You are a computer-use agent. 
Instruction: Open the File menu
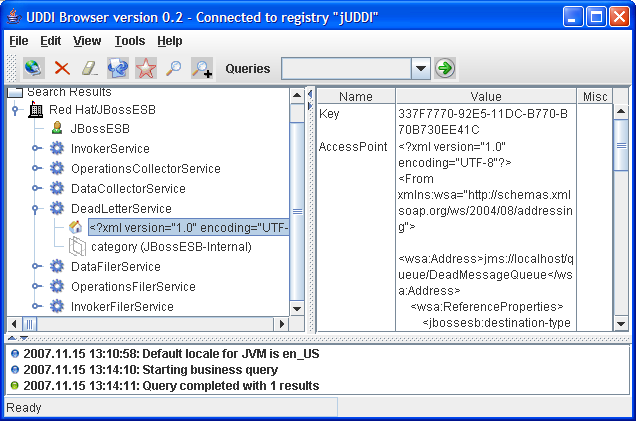[x=19, y=41]
